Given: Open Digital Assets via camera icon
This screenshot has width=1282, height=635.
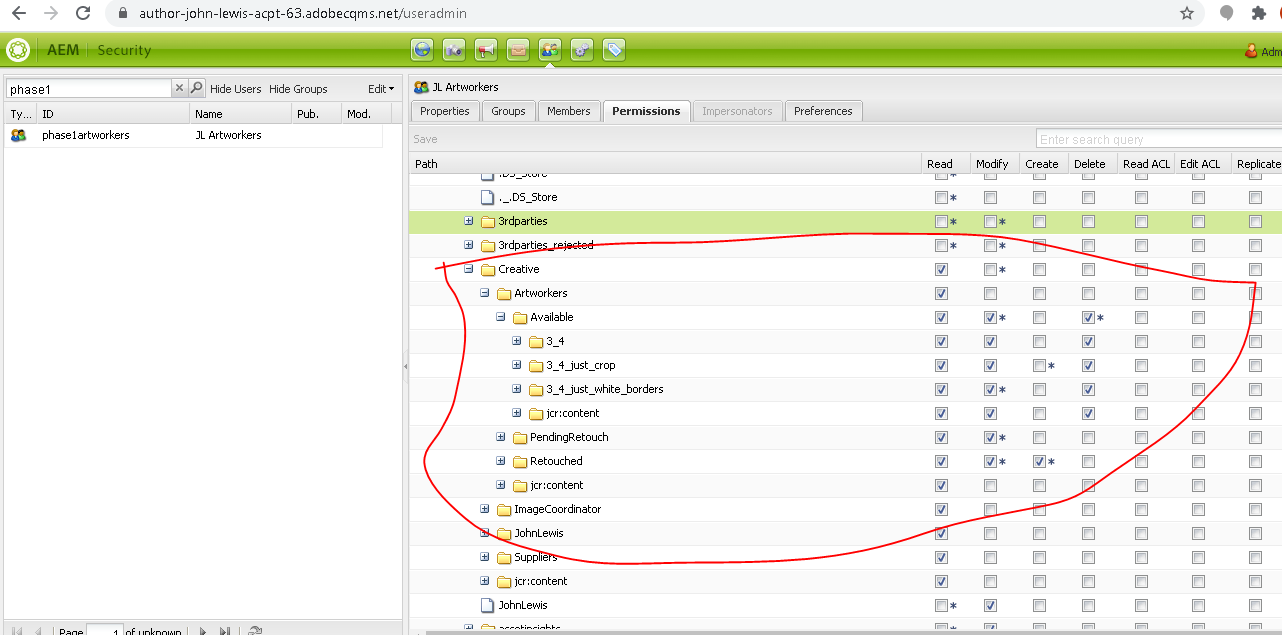Looking at the screenshot, I should tap(453, 49).
